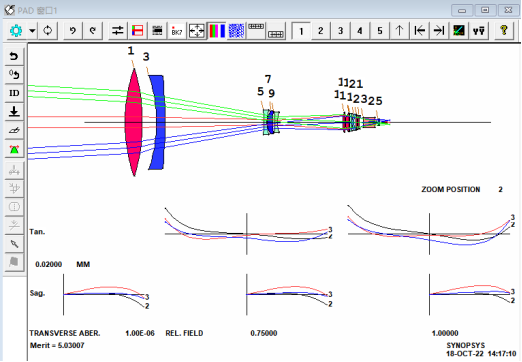
Task: Select the diagonal pointer arrow sidebar icon
Action: (14, 244)
